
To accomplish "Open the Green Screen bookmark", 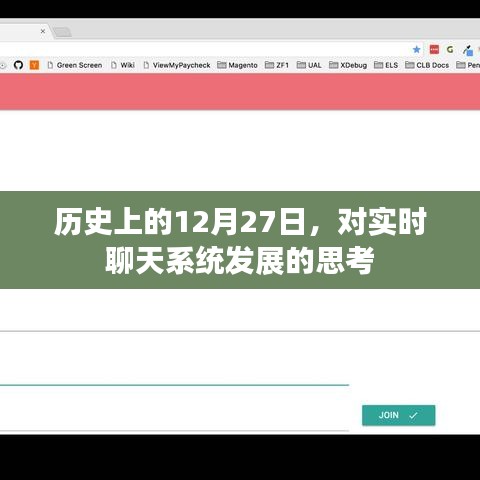I will tap(75, 65).
